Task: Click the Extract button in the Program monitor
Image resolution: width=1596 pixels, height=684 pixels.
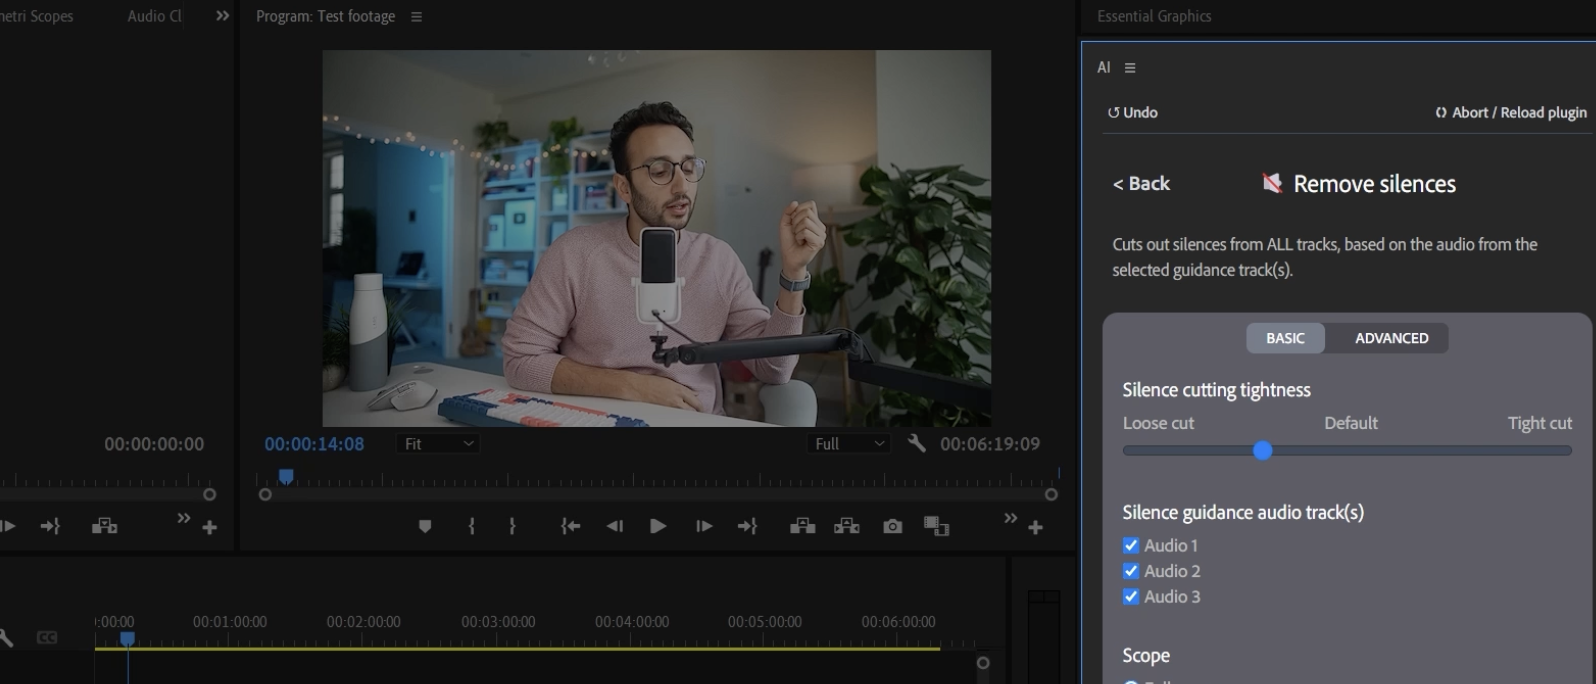Action: pos(847,526)
